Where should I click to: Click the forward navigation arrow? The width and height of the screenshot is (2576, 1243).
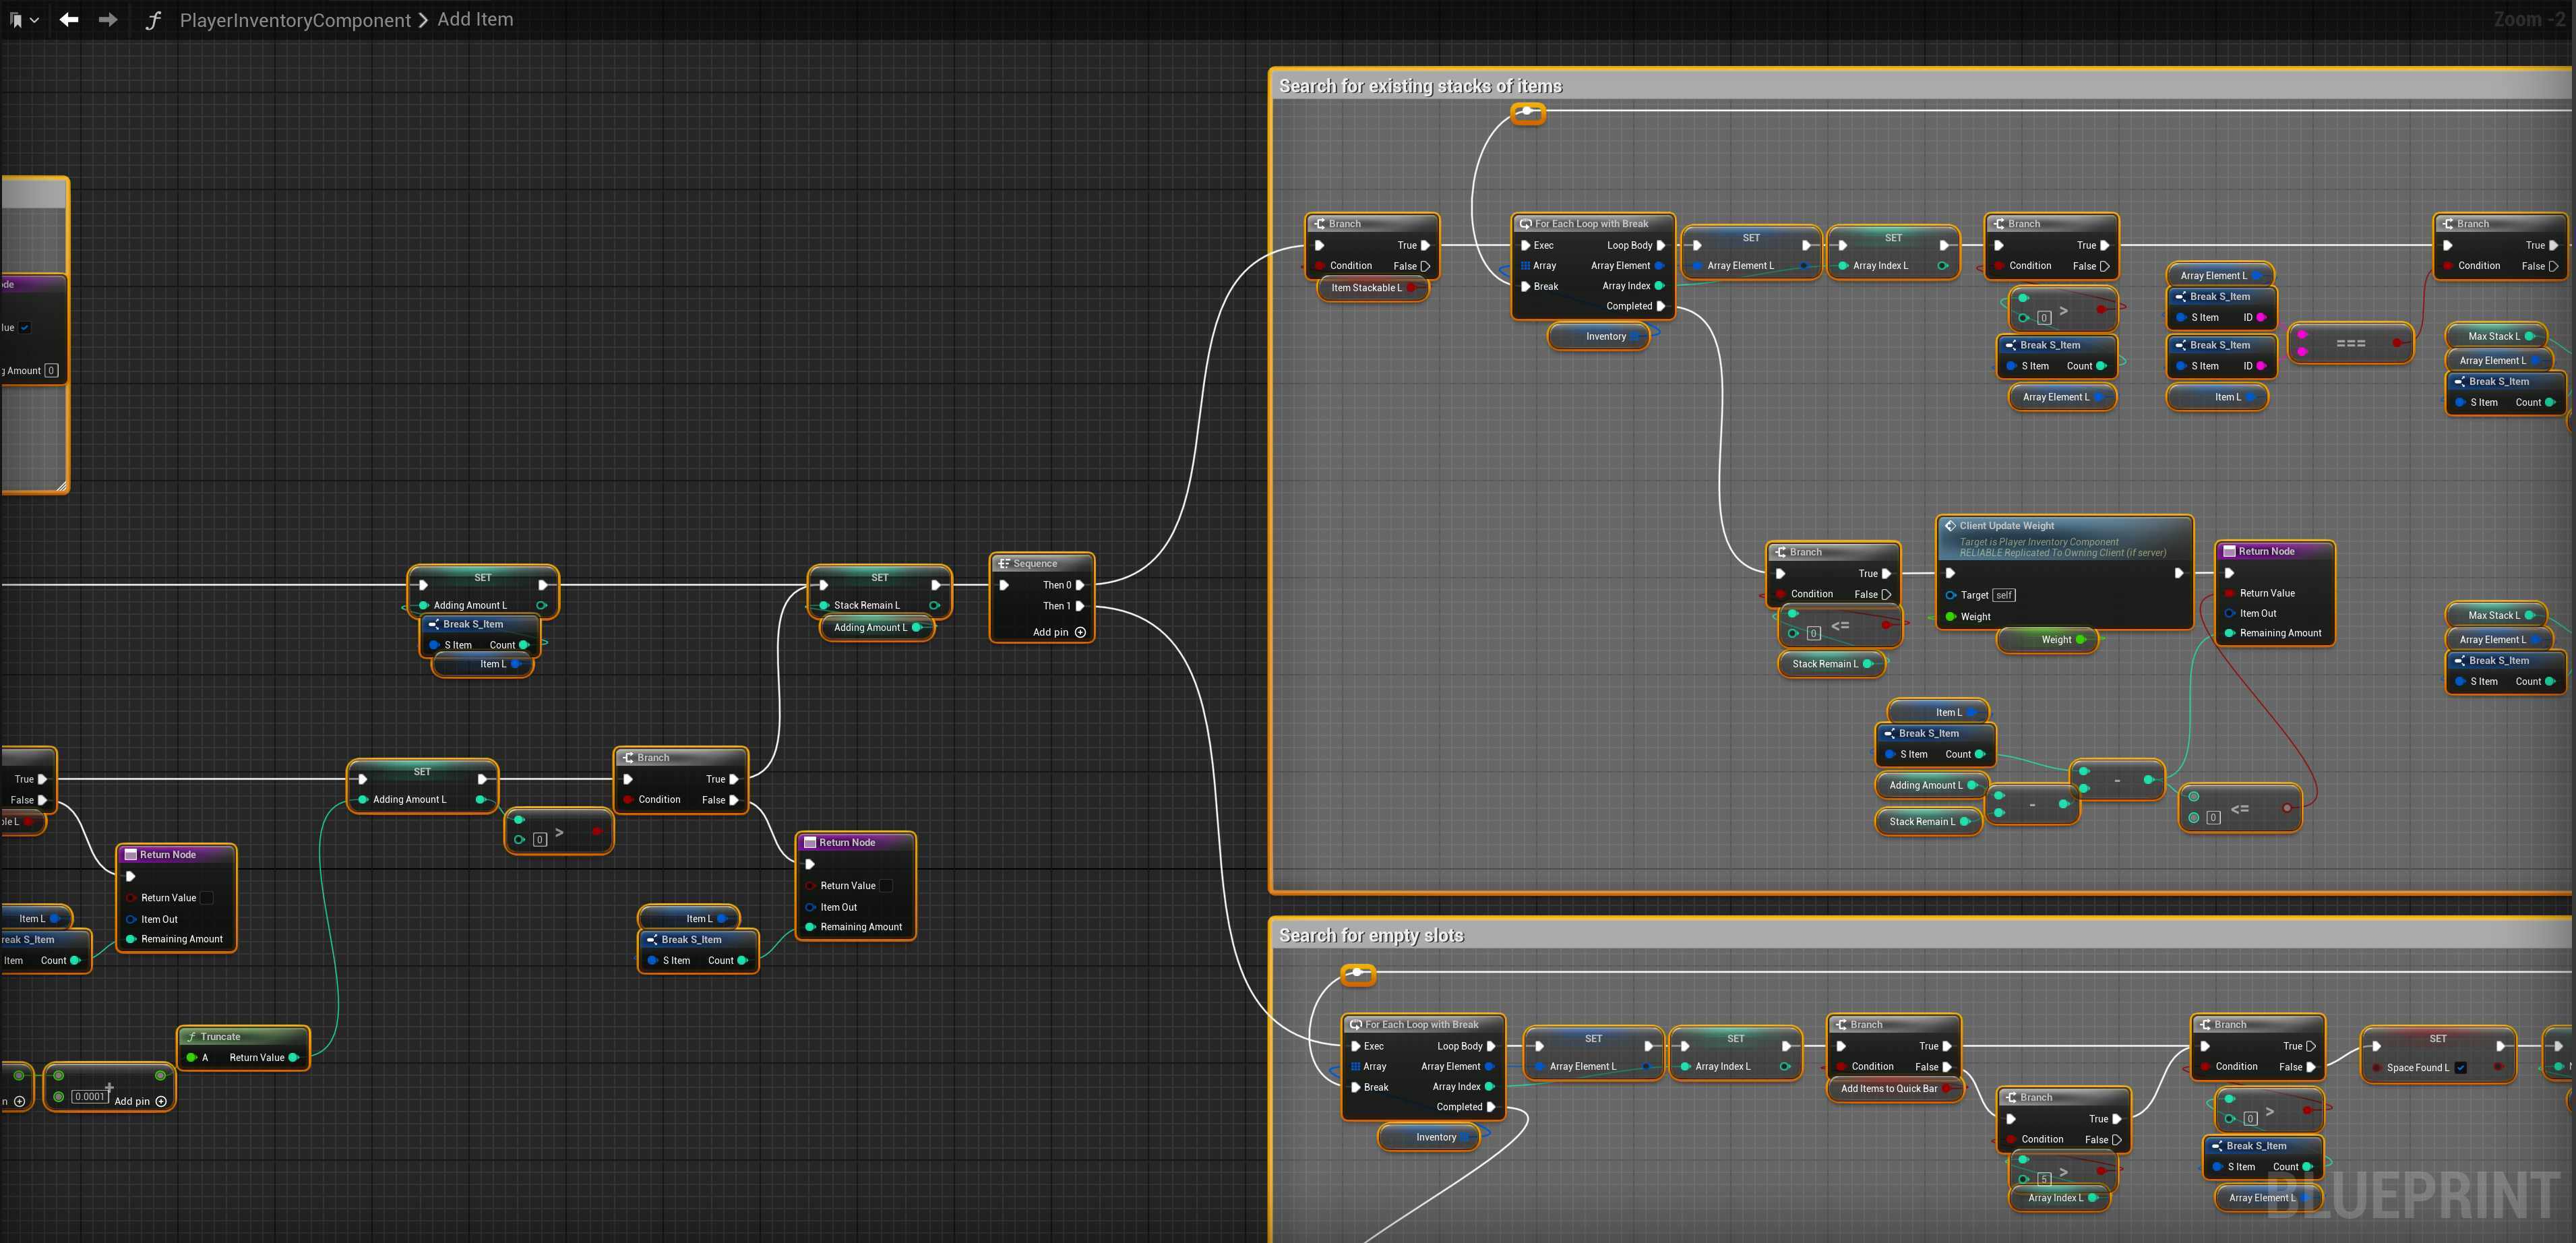[107, 19]
